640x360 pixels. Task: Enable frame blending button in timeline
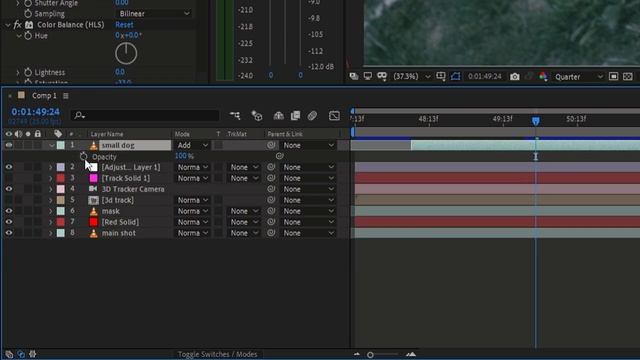(296, 116)
